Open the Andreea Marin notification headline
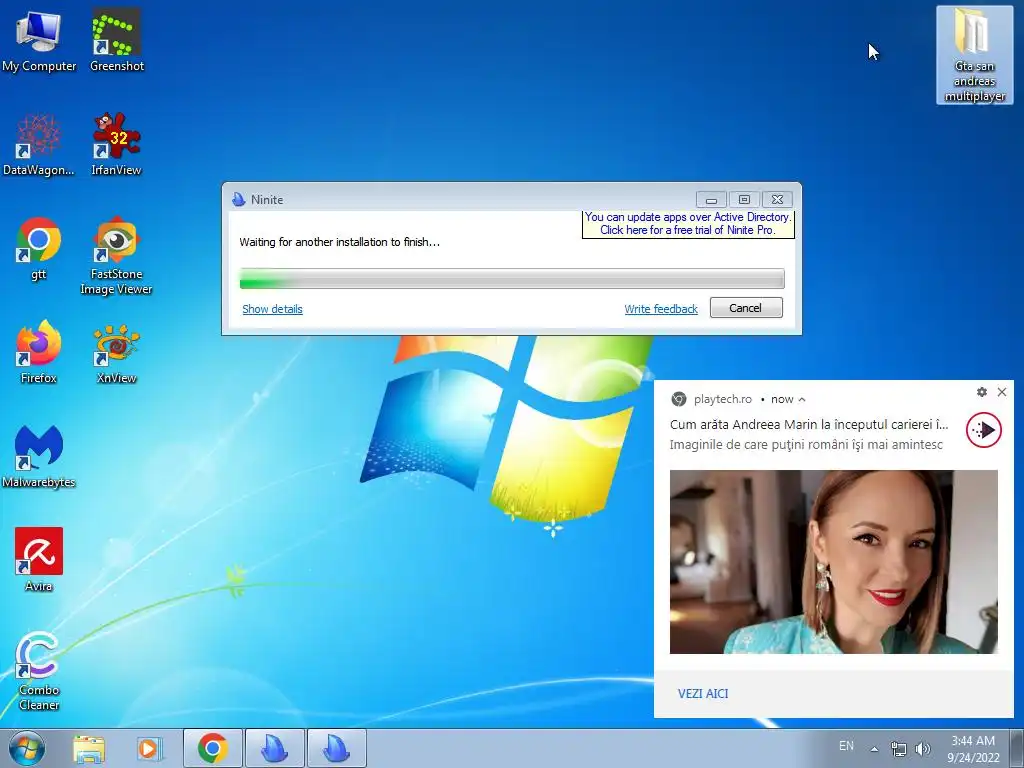This screenshot has height=768, width=1024. (x=809, y=424)
